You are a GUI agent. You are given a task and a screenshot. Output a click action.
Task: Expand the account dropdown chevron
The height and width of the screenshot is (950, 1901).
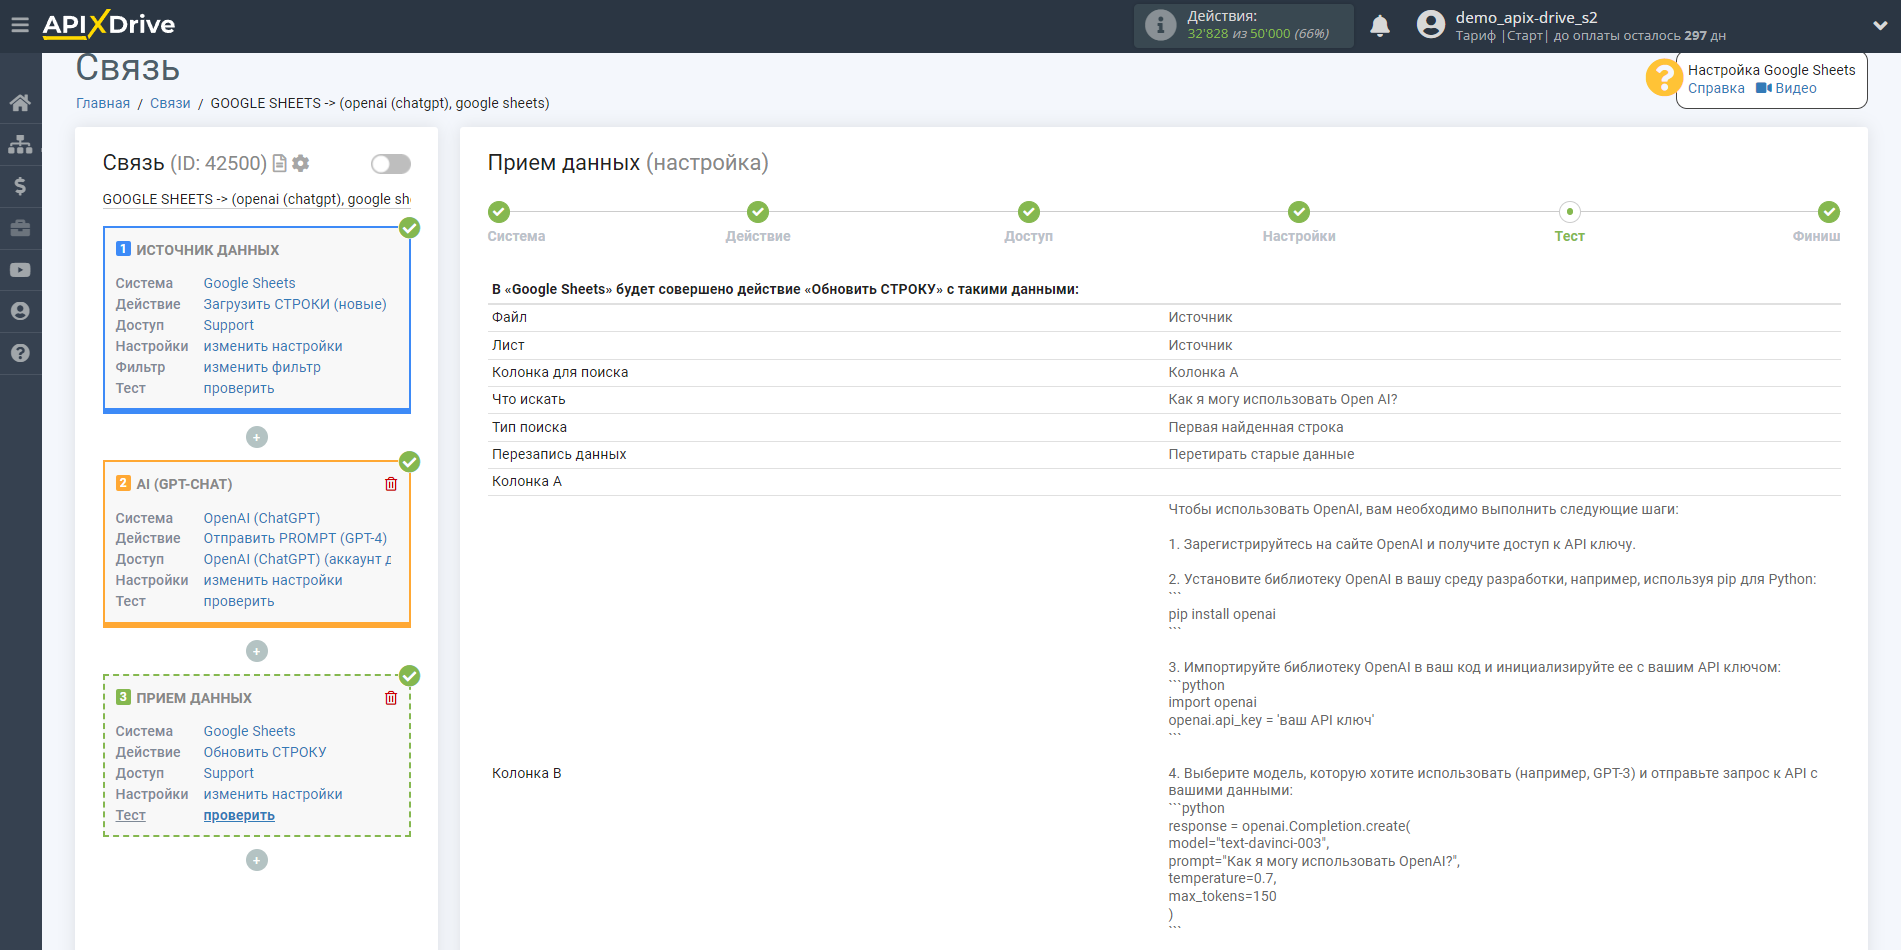click(x=1880, y=26)
